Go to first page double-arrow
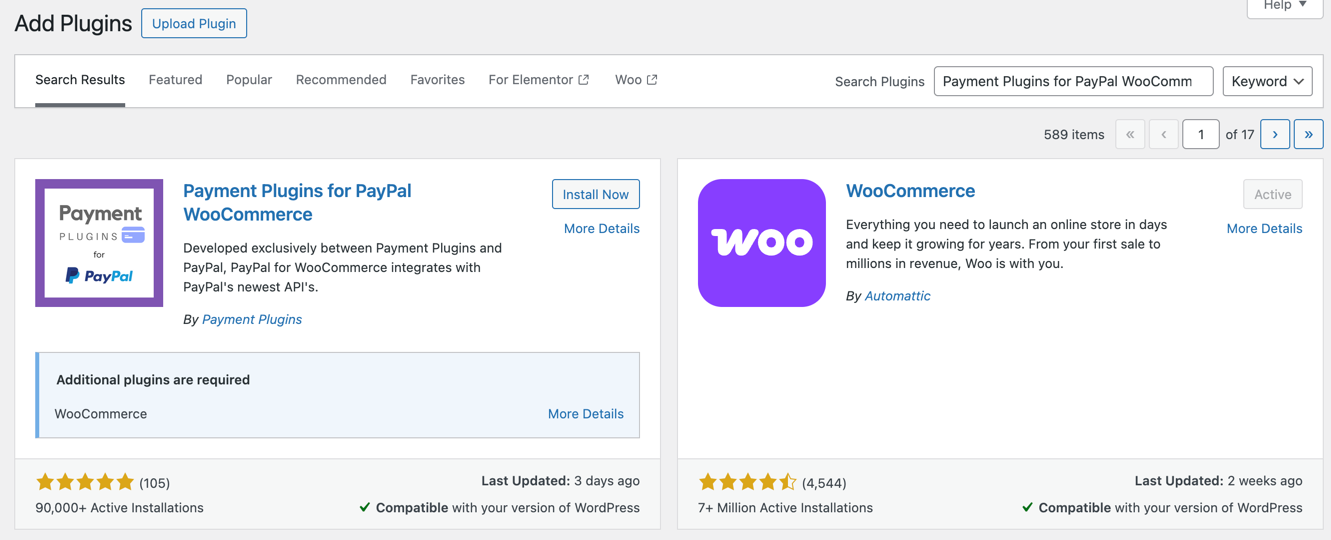Image resolution: width=1331 pixels, height=540 pixels. [1130, 134]
